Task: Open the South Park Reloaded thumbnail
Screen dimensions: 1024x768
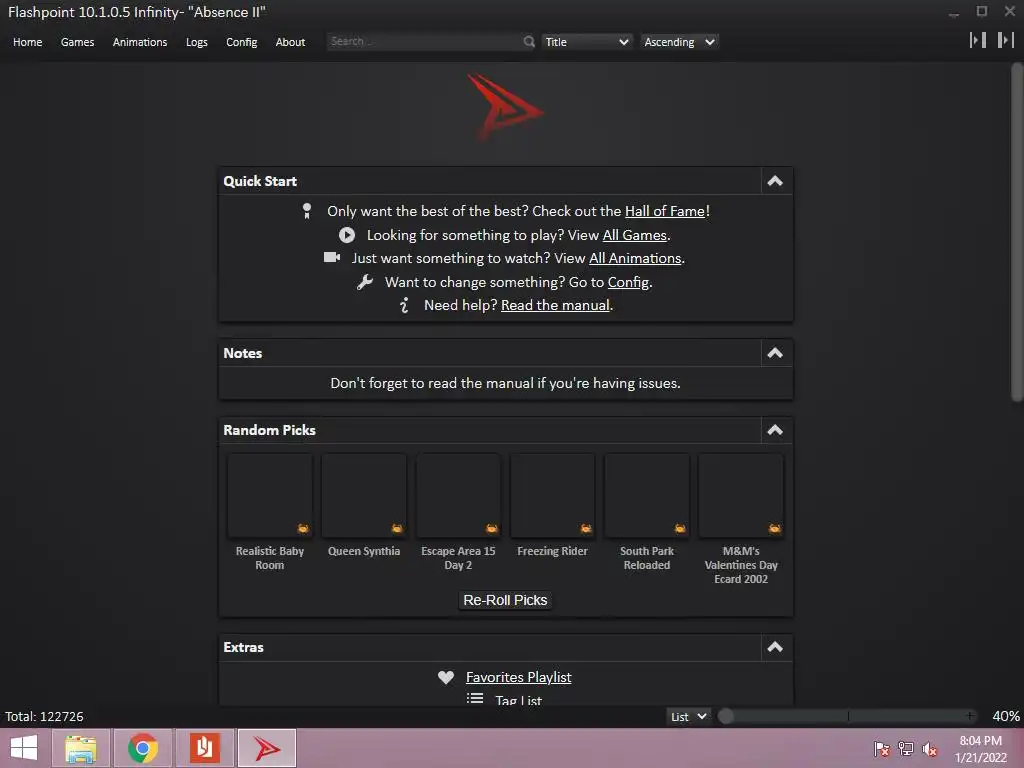Action: 647,496
